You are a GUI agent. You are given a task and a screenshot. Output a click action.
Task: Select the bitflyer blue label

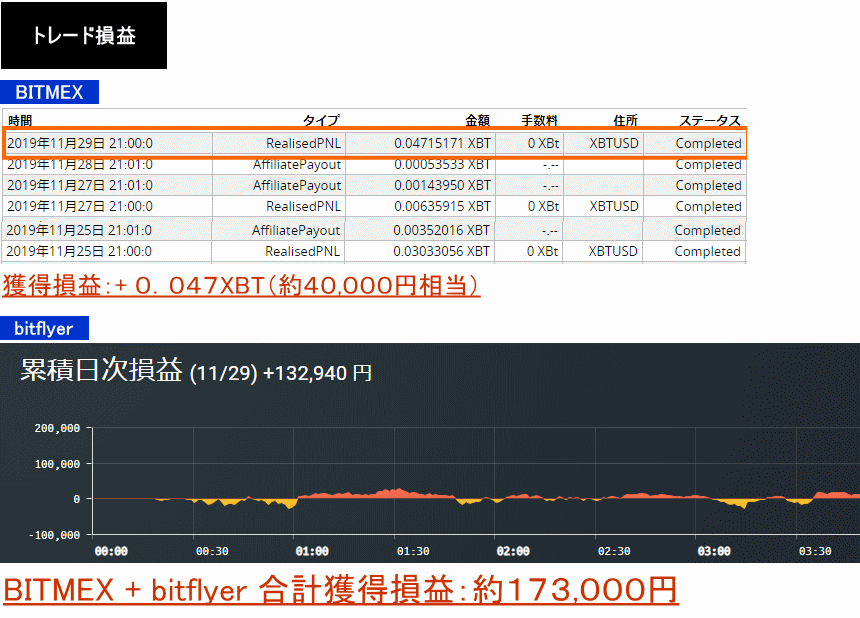click(44, 328)
